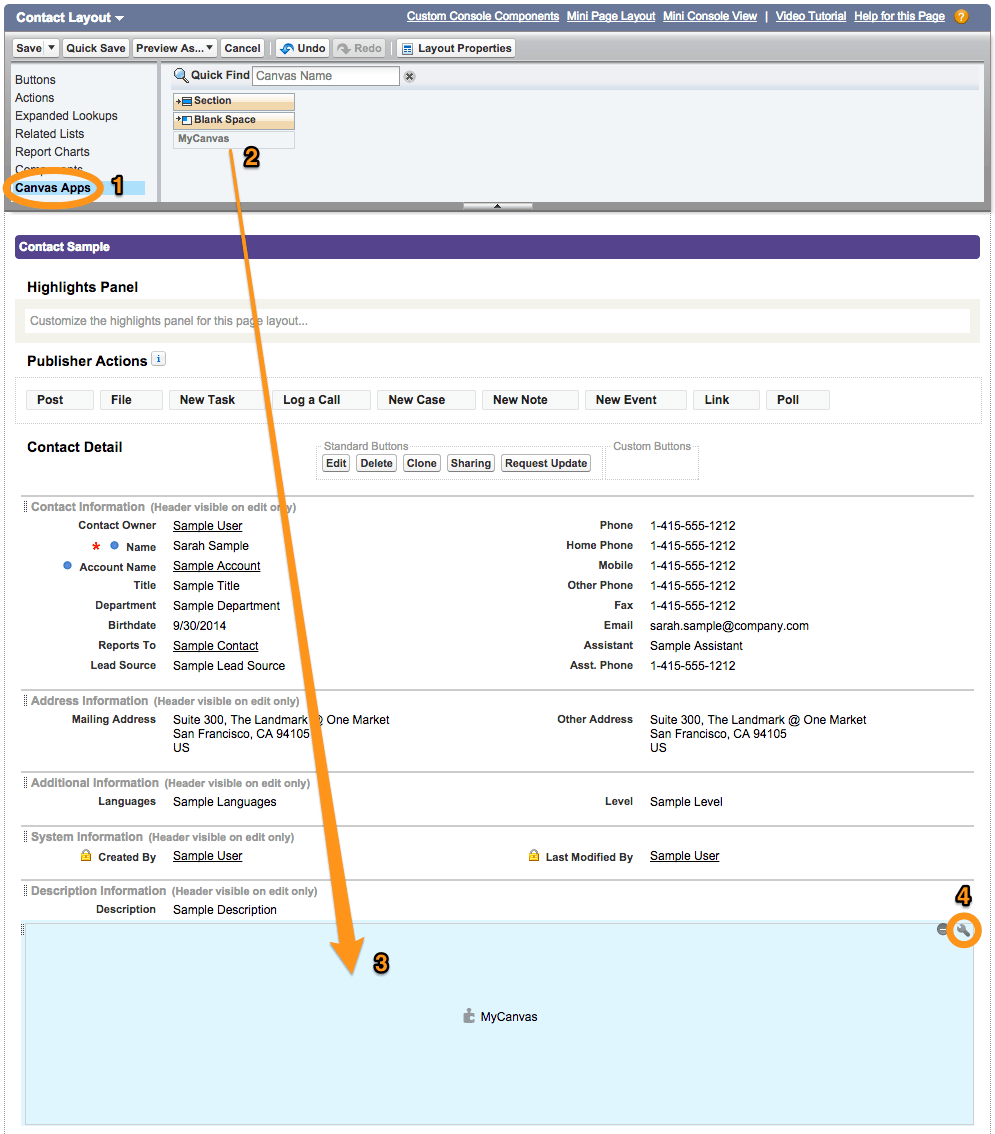995x1134 pixels.
Task: Remove MyCanvas using the minus icon
Action: pyautogui.click(x=940, y=929)
